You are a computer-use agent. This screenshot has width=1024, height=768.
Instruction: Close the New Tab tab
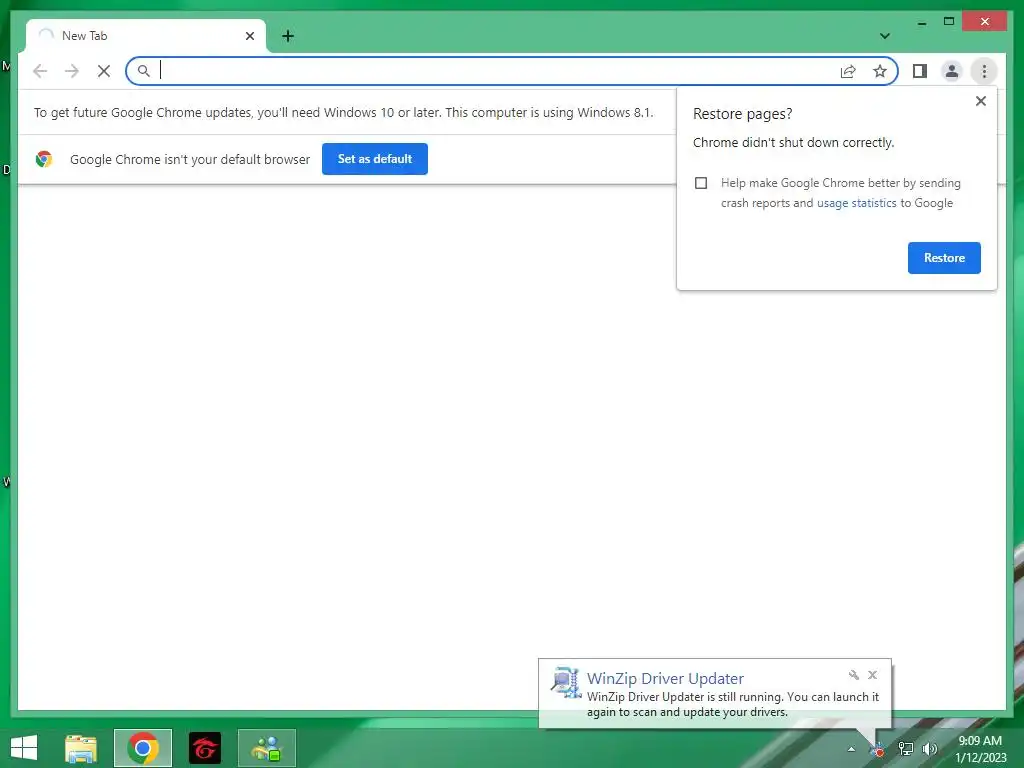click(x=250, y=36)
